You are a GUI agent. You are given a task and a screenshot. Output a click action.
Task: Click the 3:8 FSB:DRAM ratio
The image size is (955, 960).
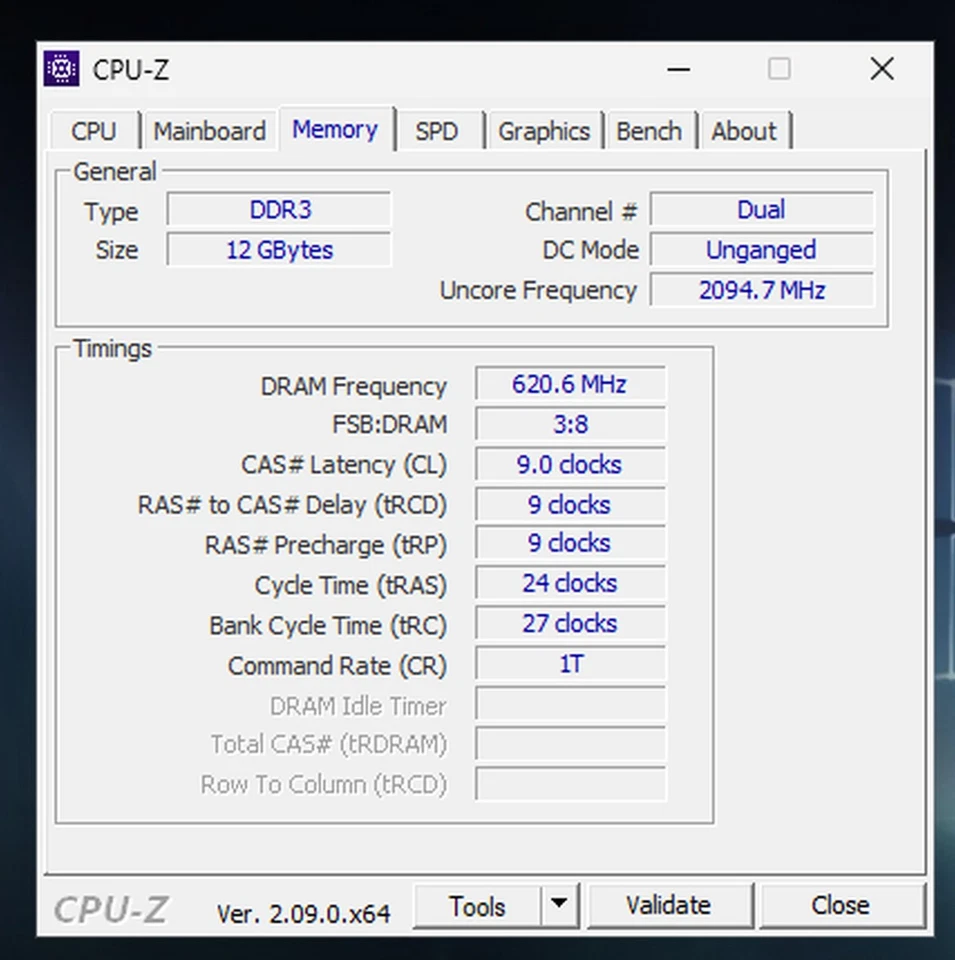pyautogui.click(x=570, y=424)
